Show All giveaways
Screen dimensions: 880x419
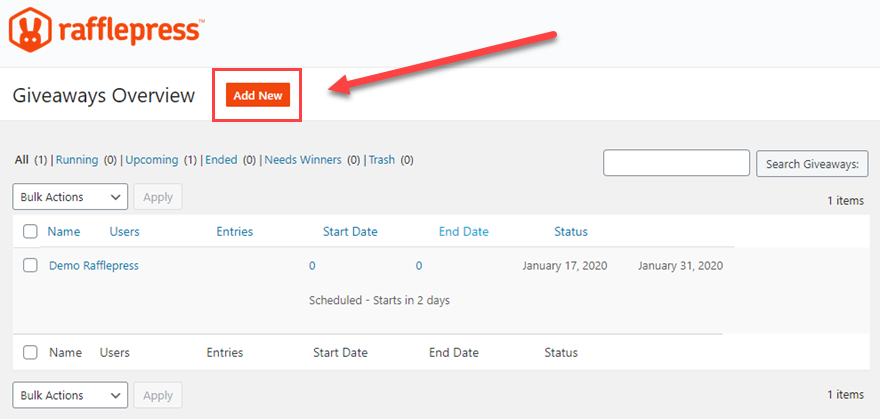click(x=22, y=160)
